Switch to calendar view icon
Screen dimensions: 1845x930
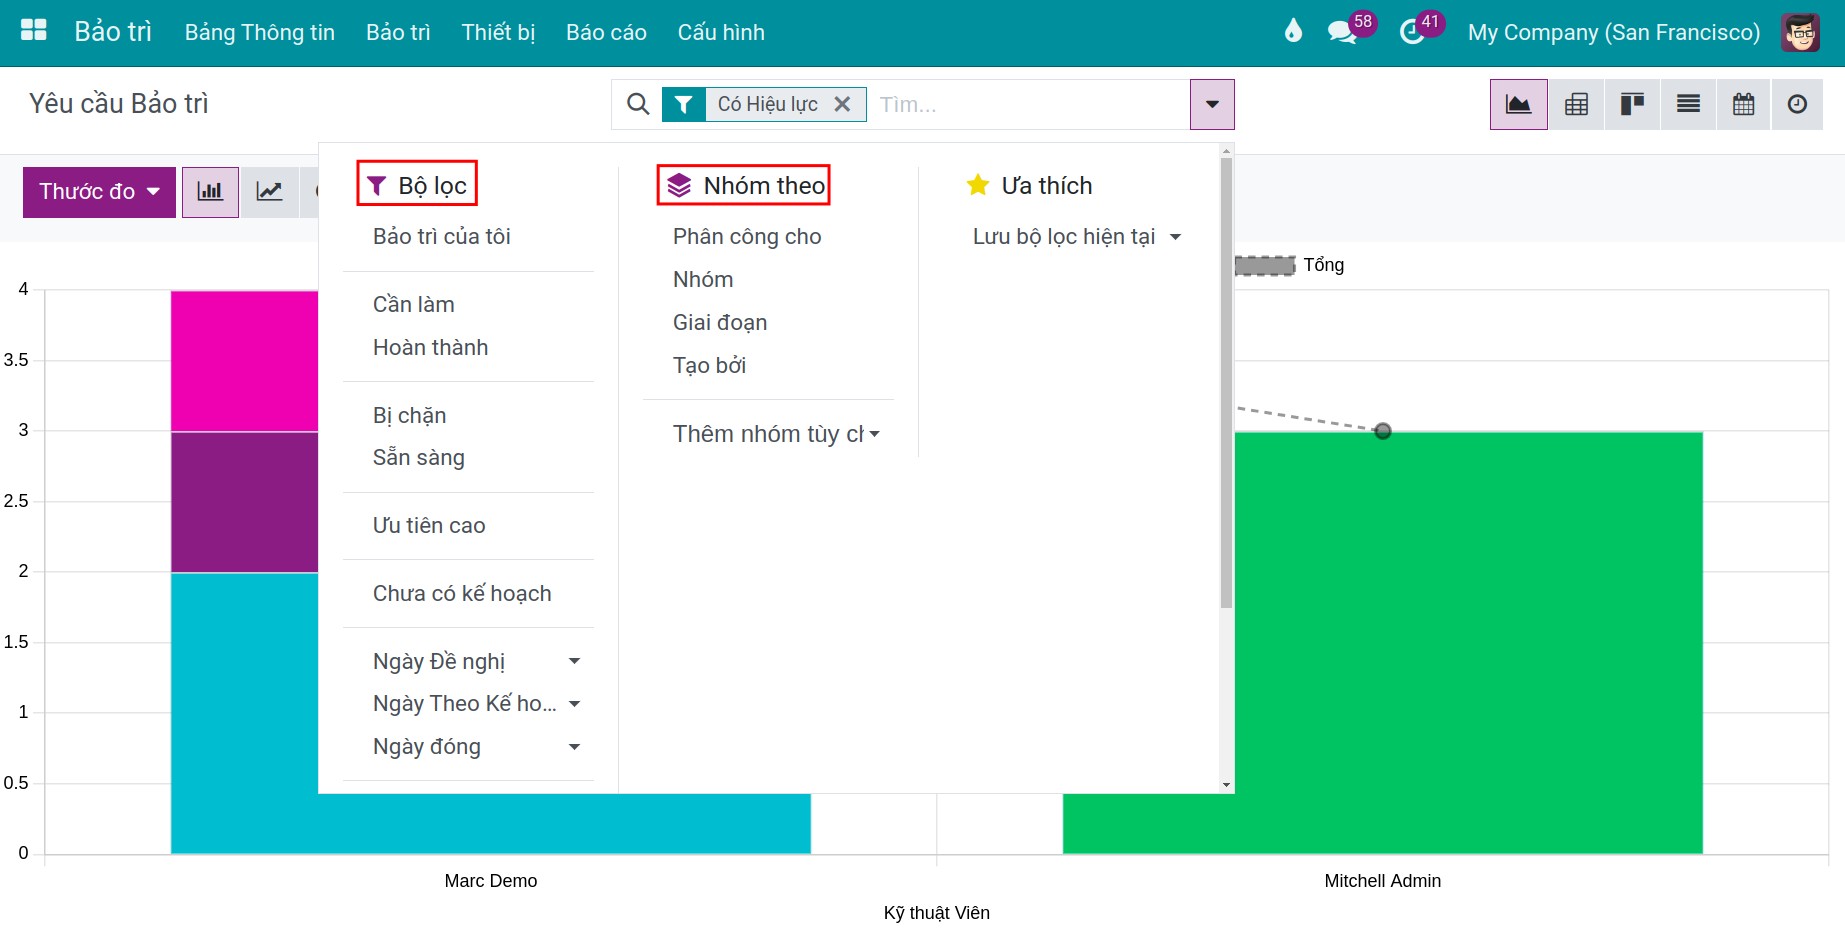point(1743,104)
